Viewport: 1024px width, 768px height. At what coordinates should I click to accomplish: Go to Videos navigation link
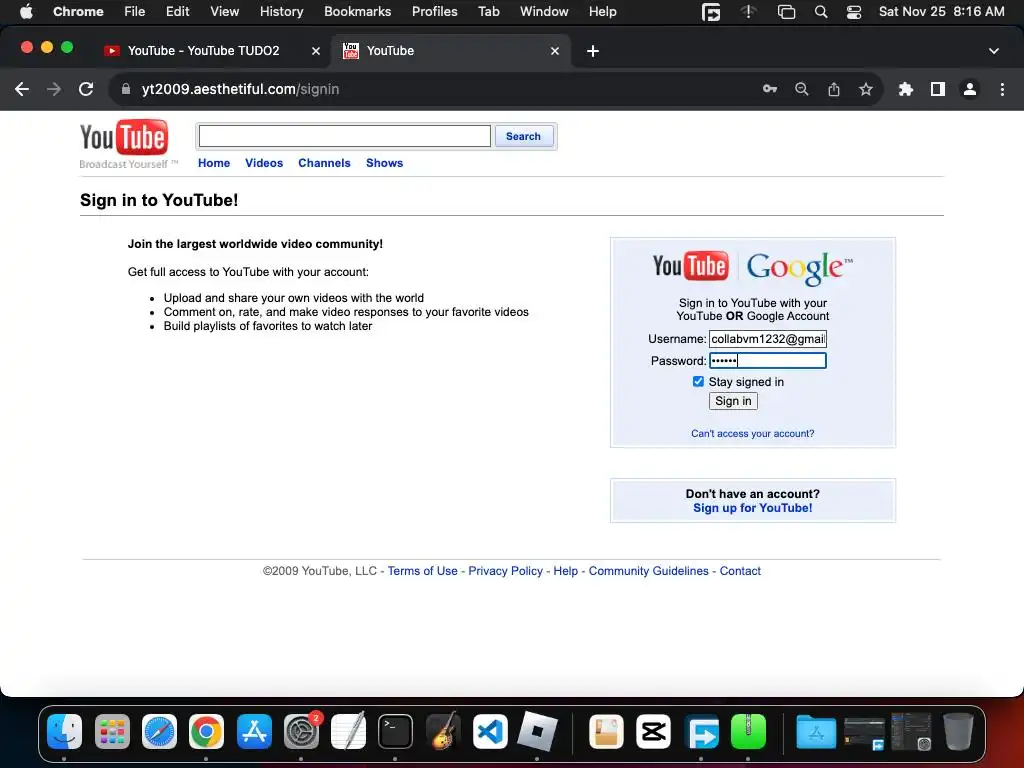[264, 163]
